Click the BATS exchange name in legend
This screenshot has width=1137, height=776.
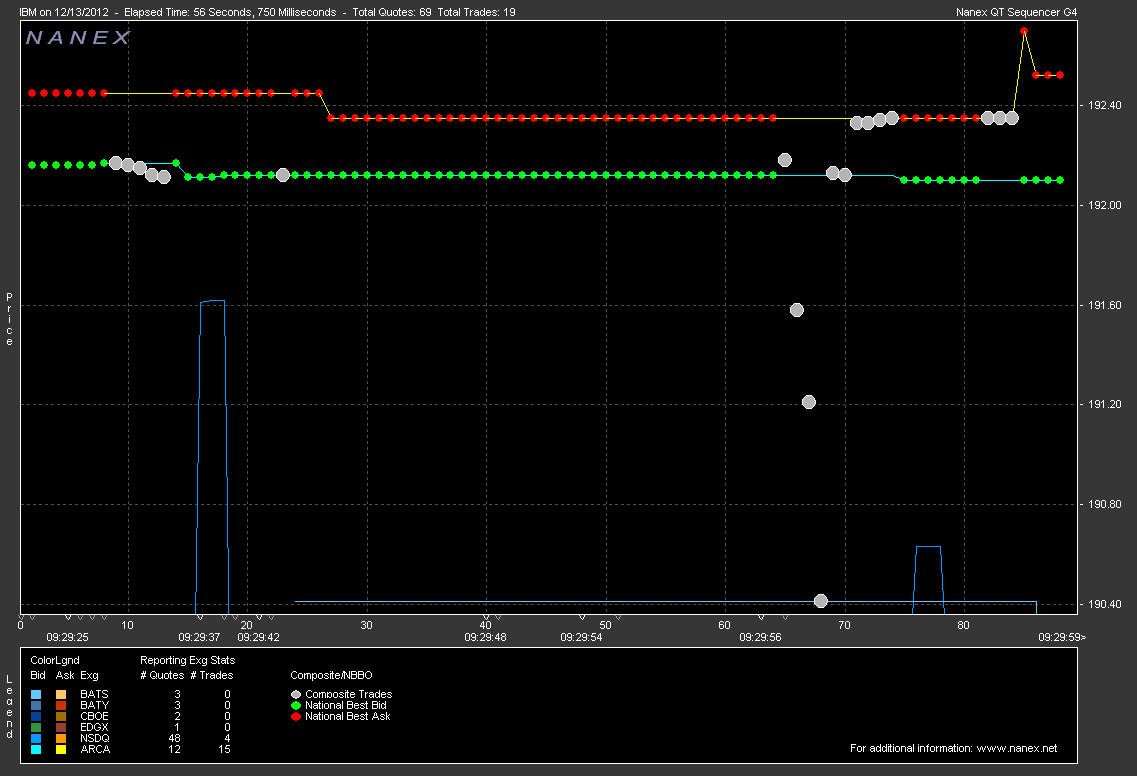tap(94, 695)
